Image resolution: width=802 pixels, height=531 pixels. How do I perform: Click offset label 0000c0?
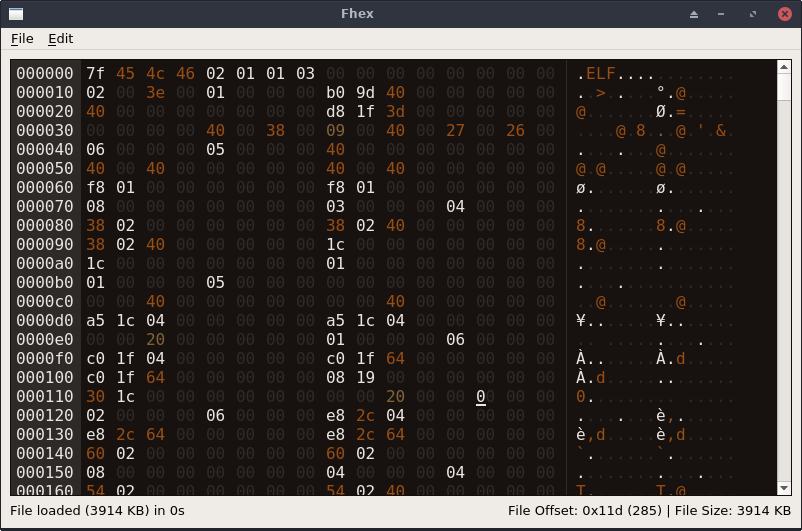(44, 302)
